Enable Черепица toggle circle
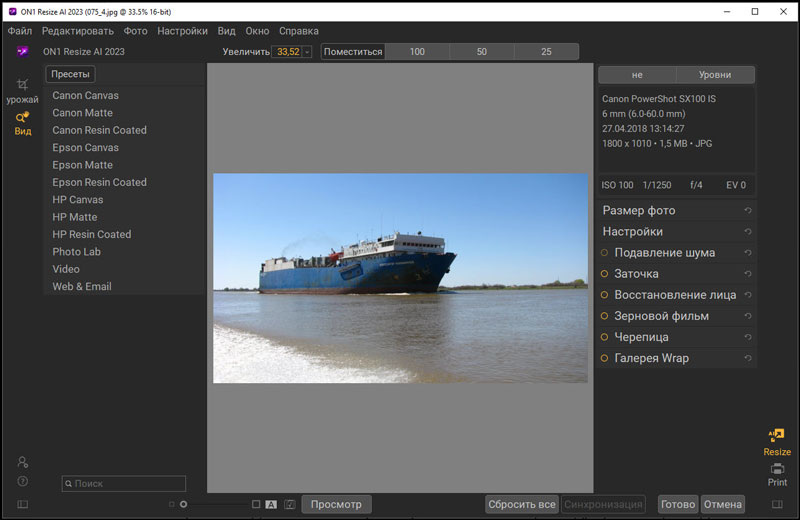The width and height of the screenshot is (800, 520). [x=605, y=337]
